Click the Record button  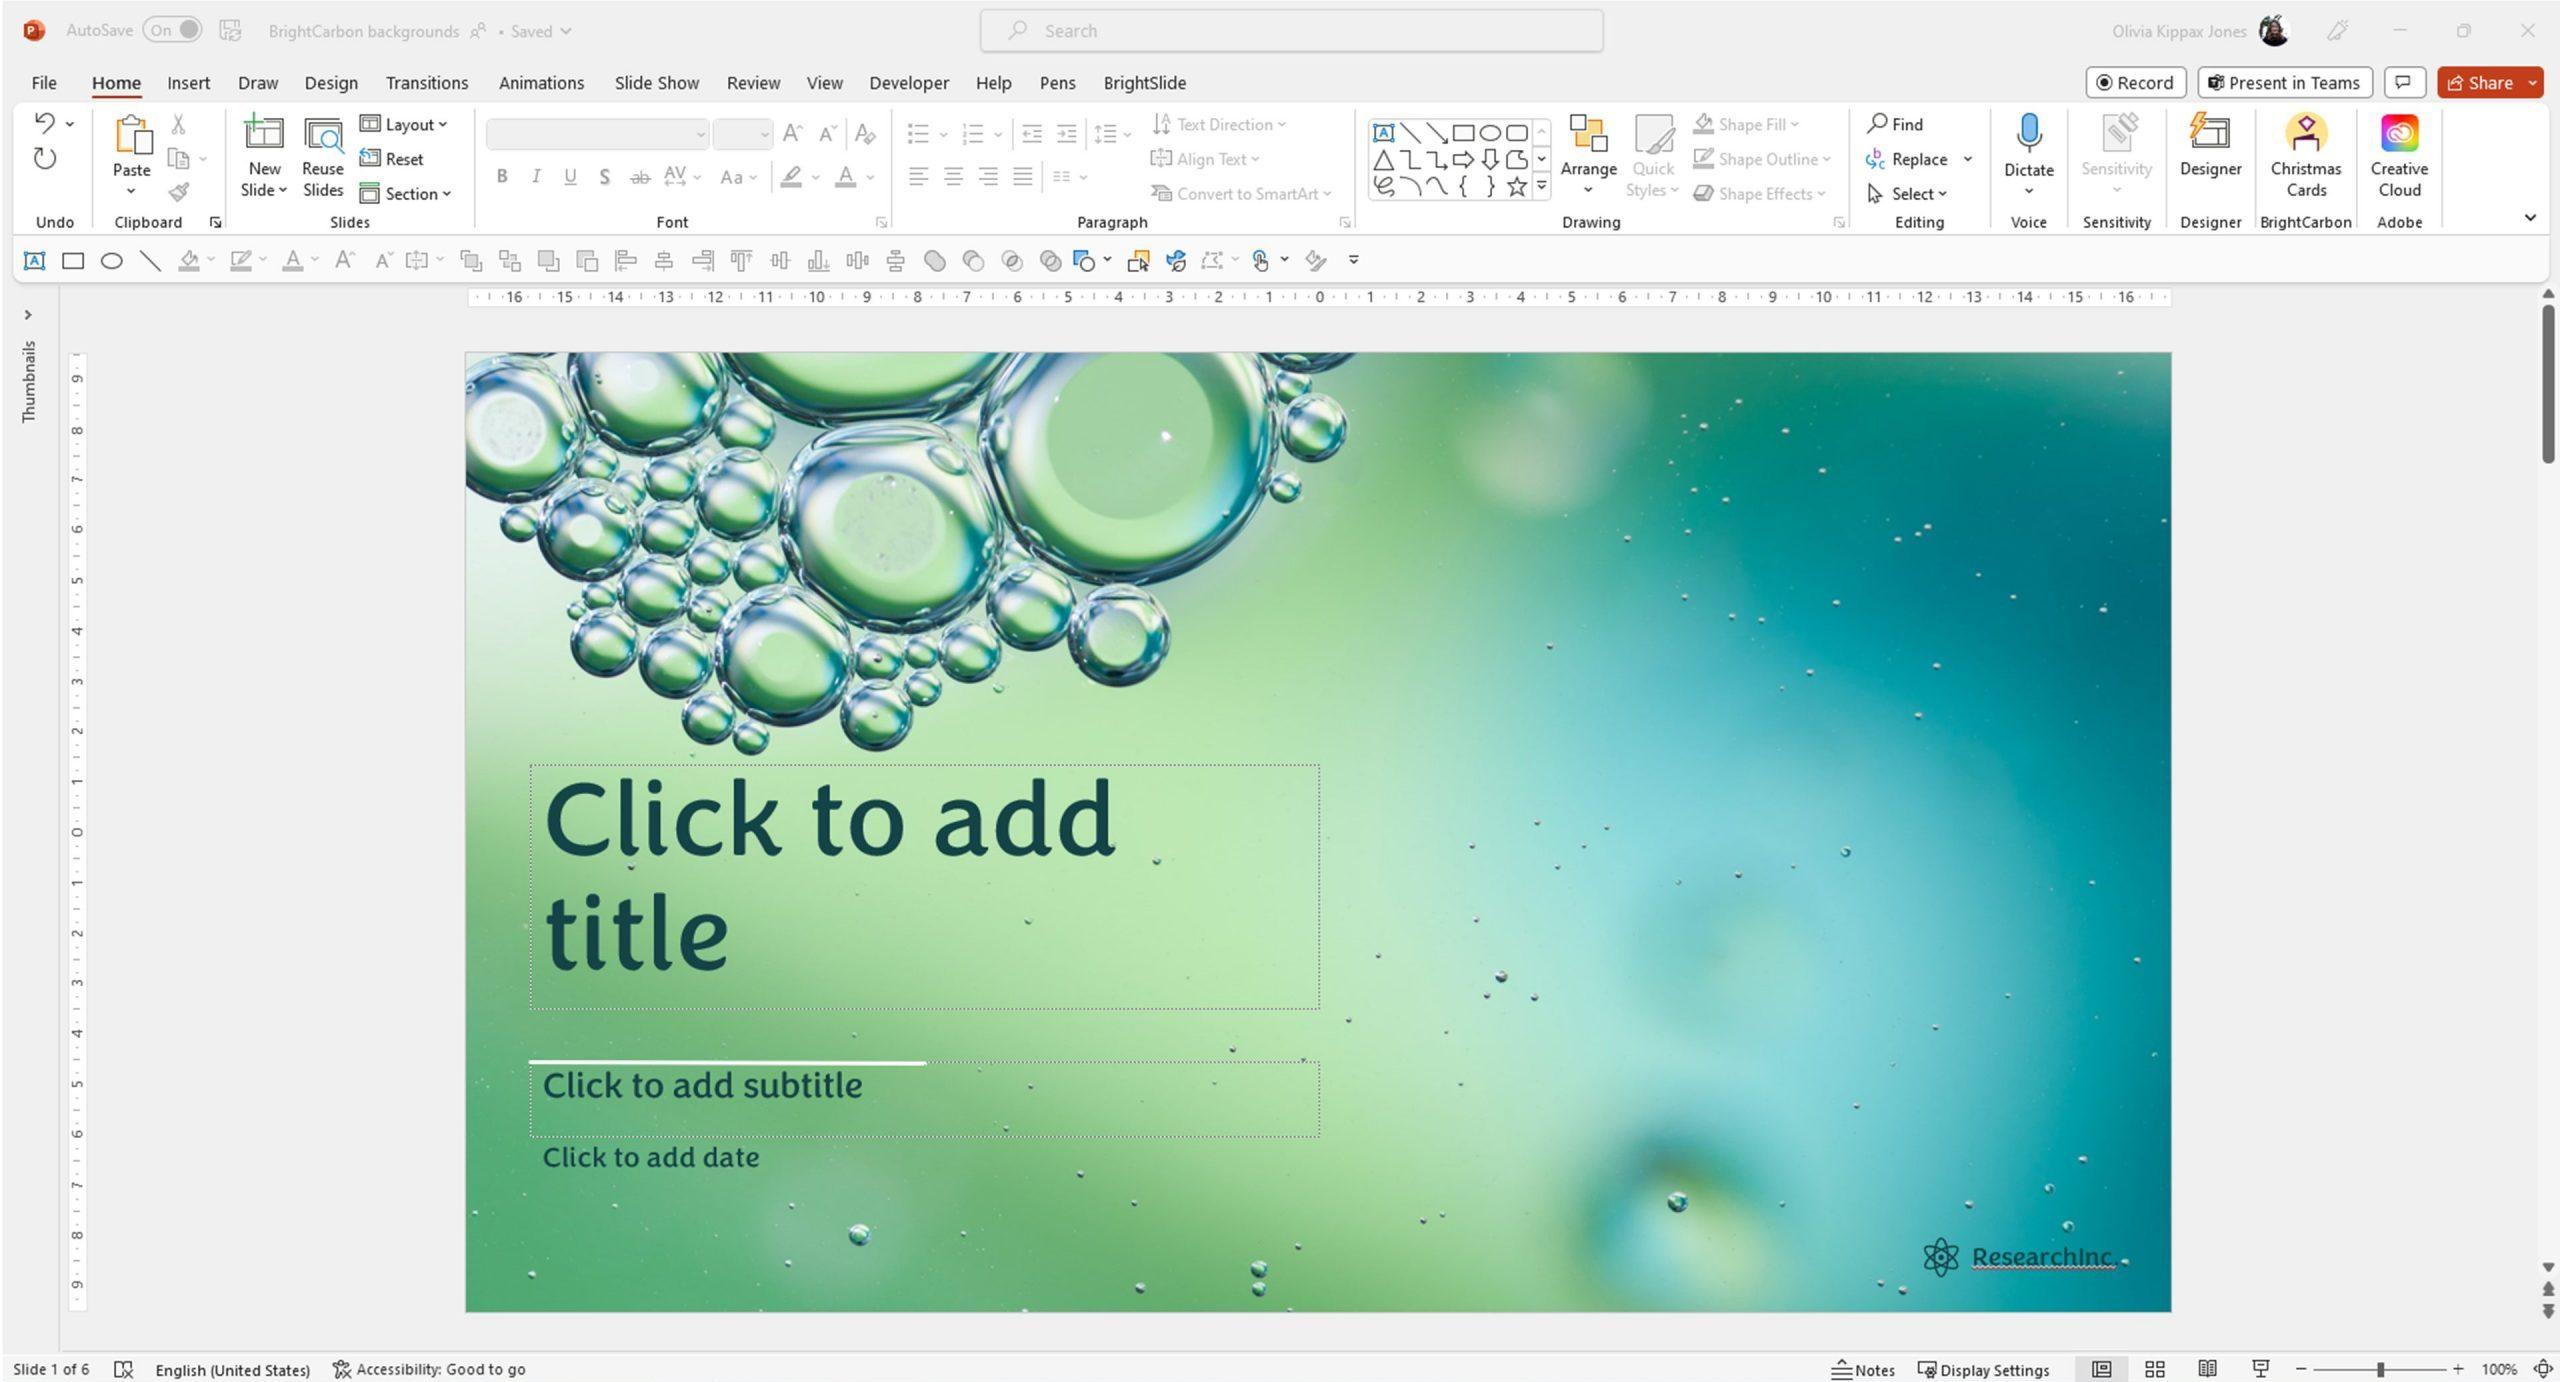2135,83
